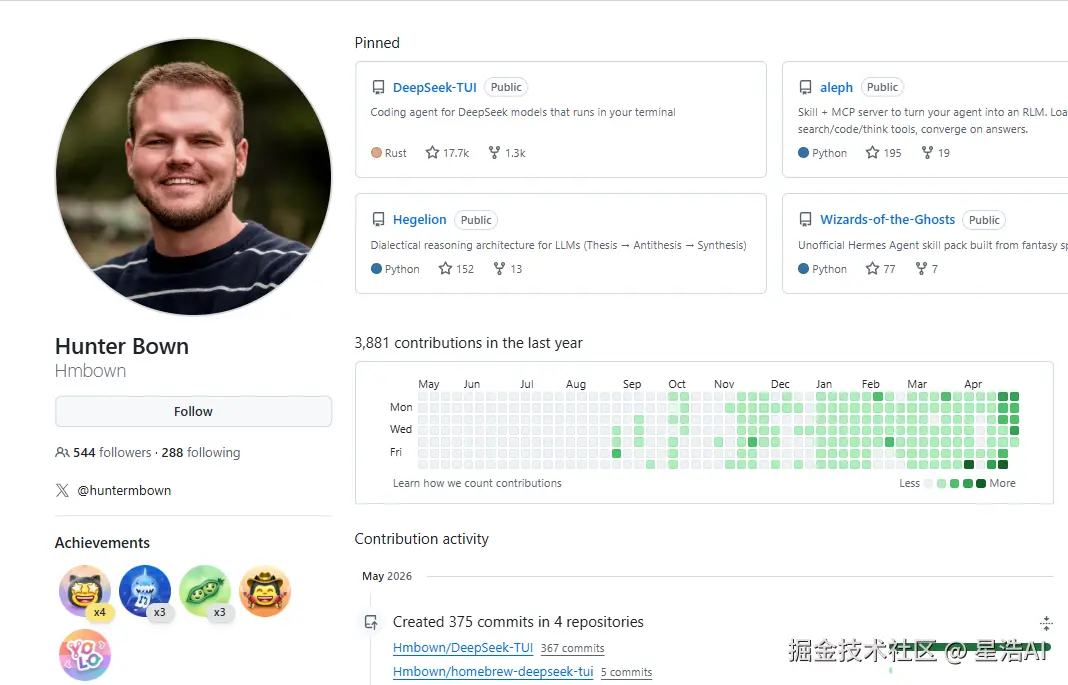Viewport: 1068px width, 685px height.
Task: Click the Python language label on aleph
Action: pos(823,153)
